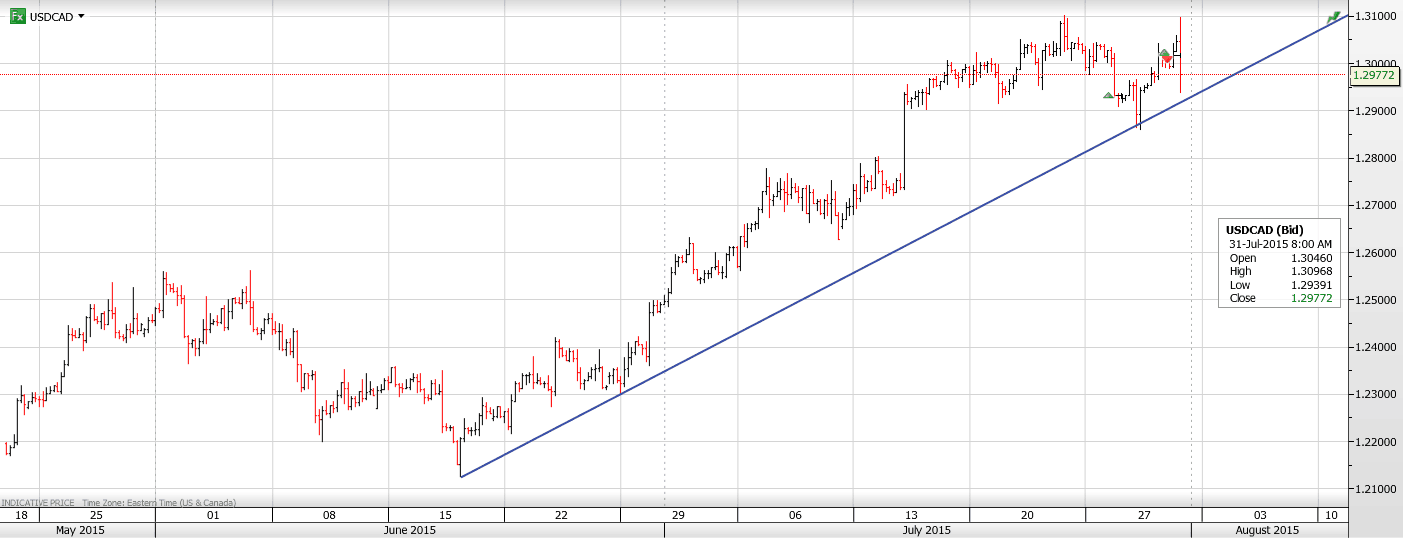Image resolution: width=1403 pixels, height=538 pixels.
Task: Click the USDCAD (Bid) data box title
Action: pos(1264,230)
